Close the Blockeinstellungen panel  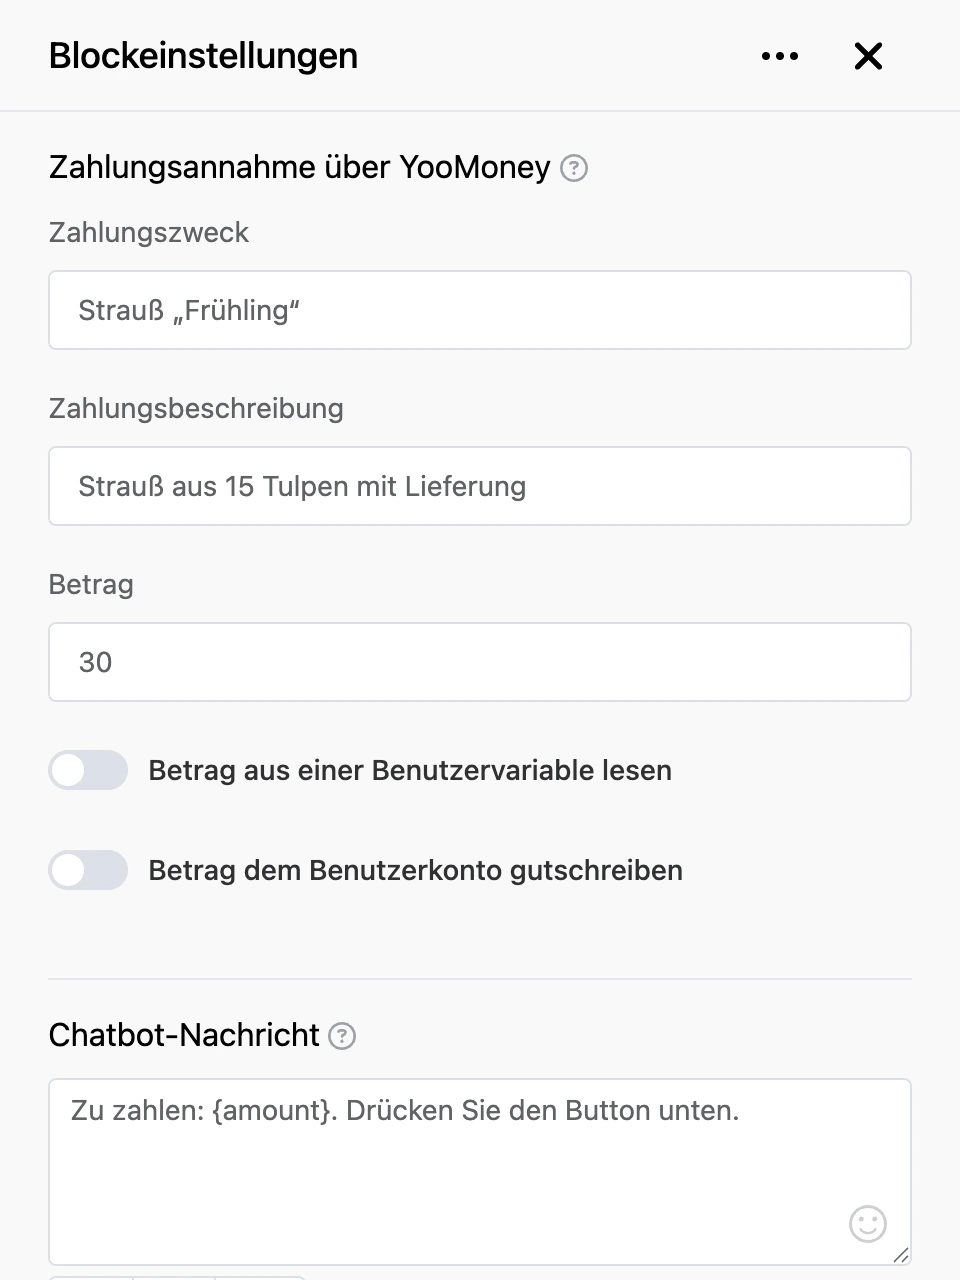(868, 56)
